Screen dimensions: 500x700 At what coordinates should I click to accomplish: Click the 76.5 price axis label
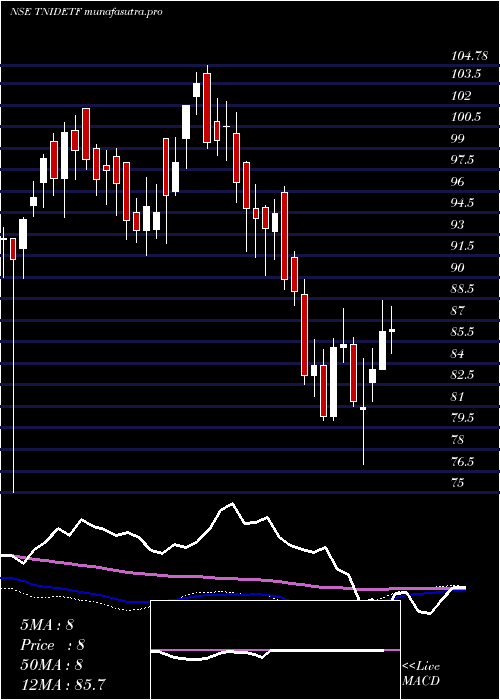tap(463, 461)
